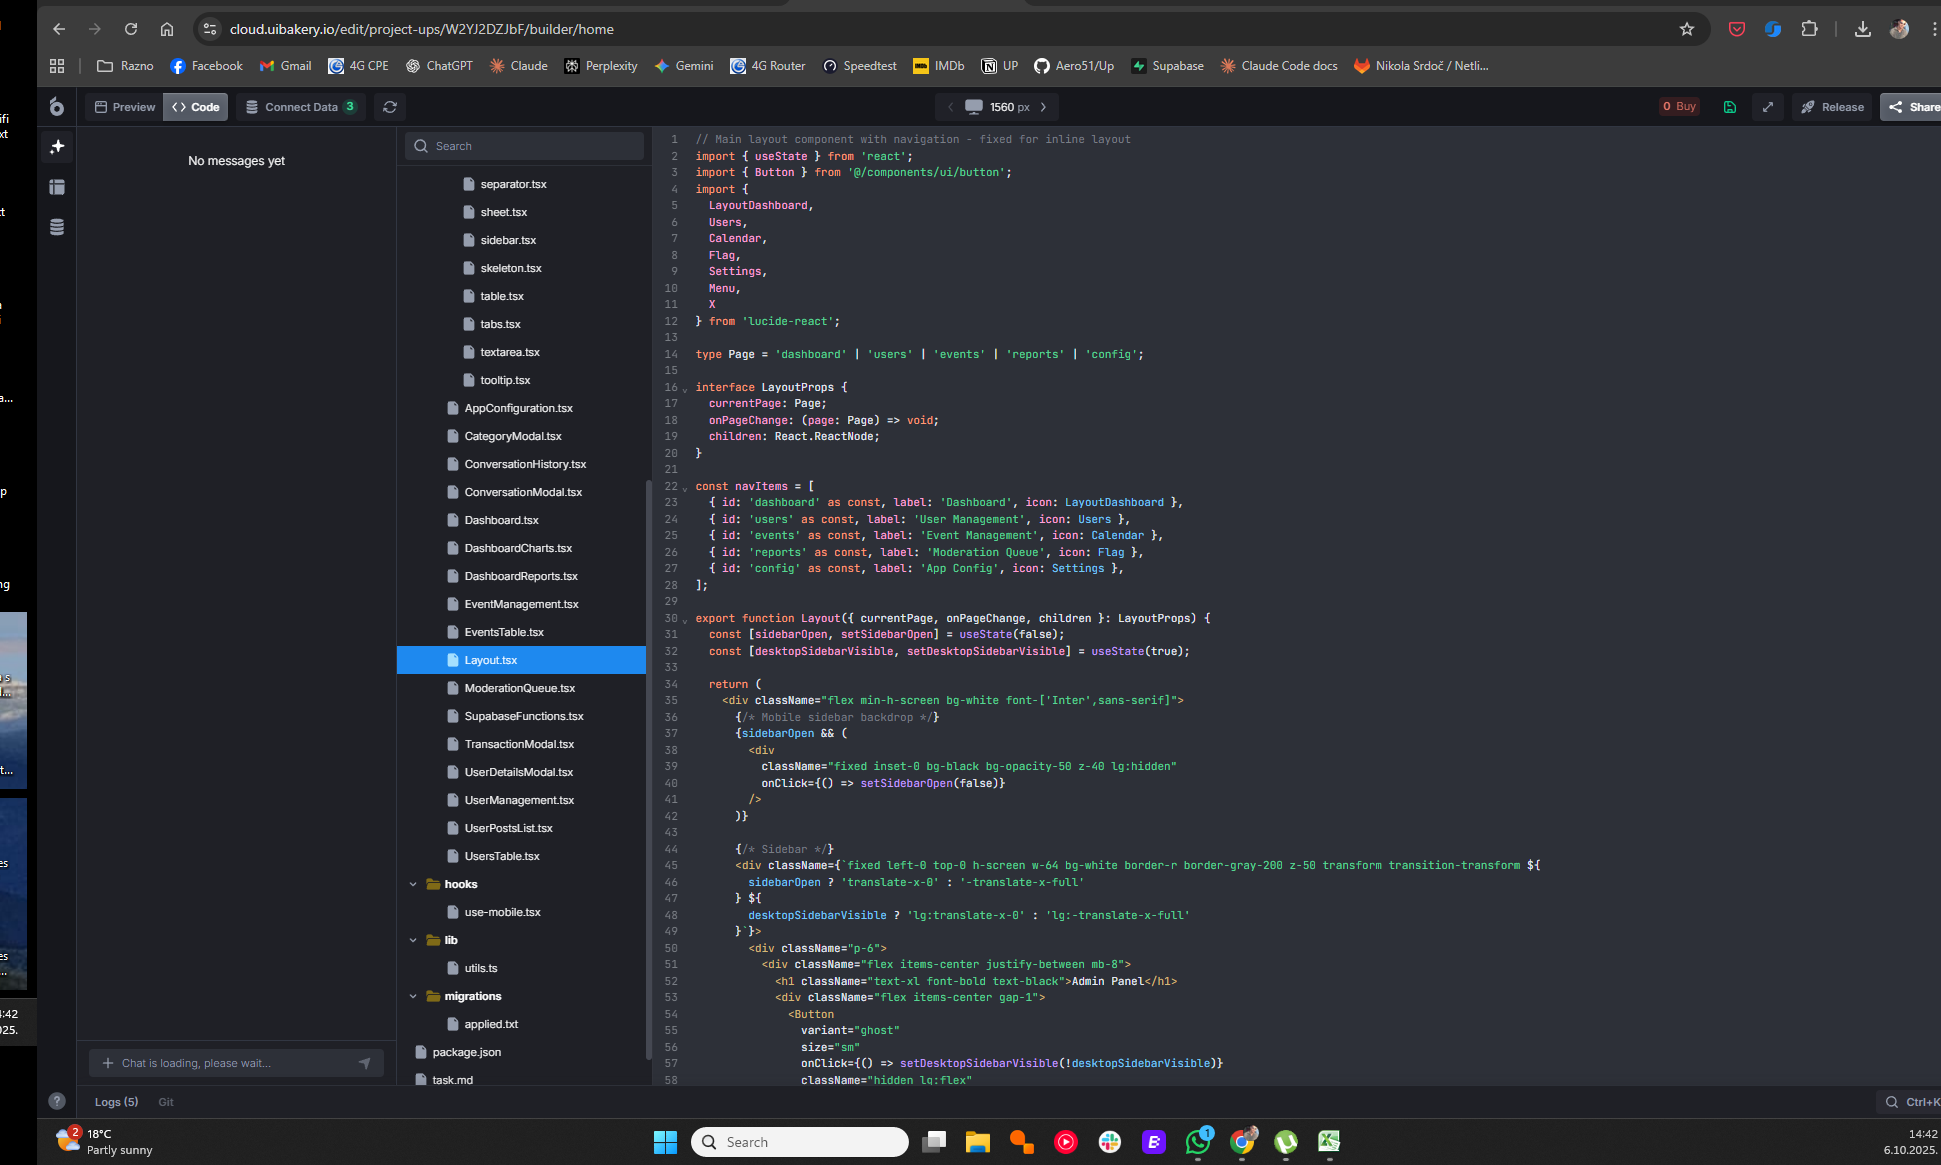Viewport: 1941px width, 1165px height.
Task: Click the fullscreen expand arrows icon
Action: click(1767, 107)
